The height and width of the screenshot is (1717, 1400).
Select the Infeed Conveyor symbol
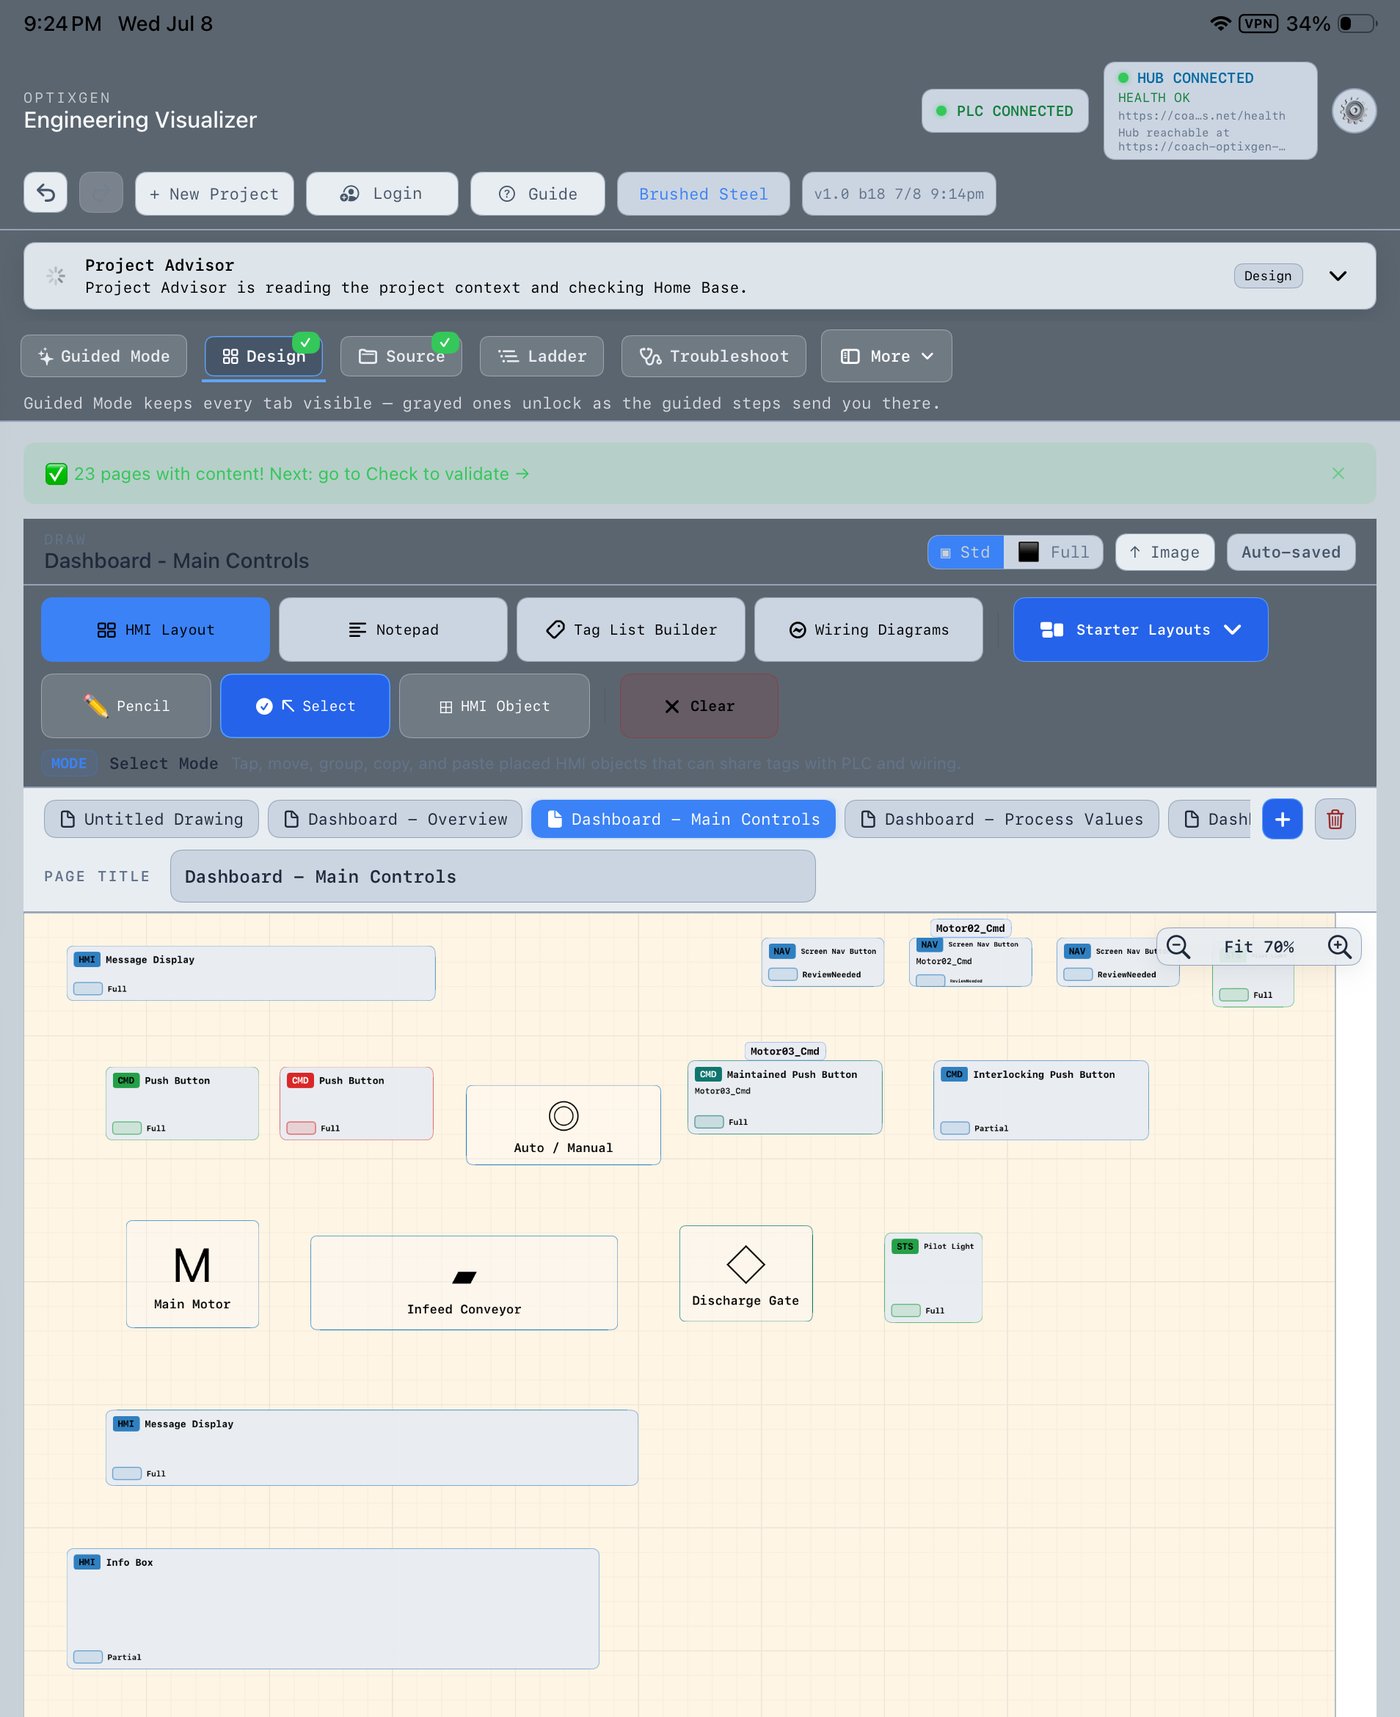[x=464, y=1283]
